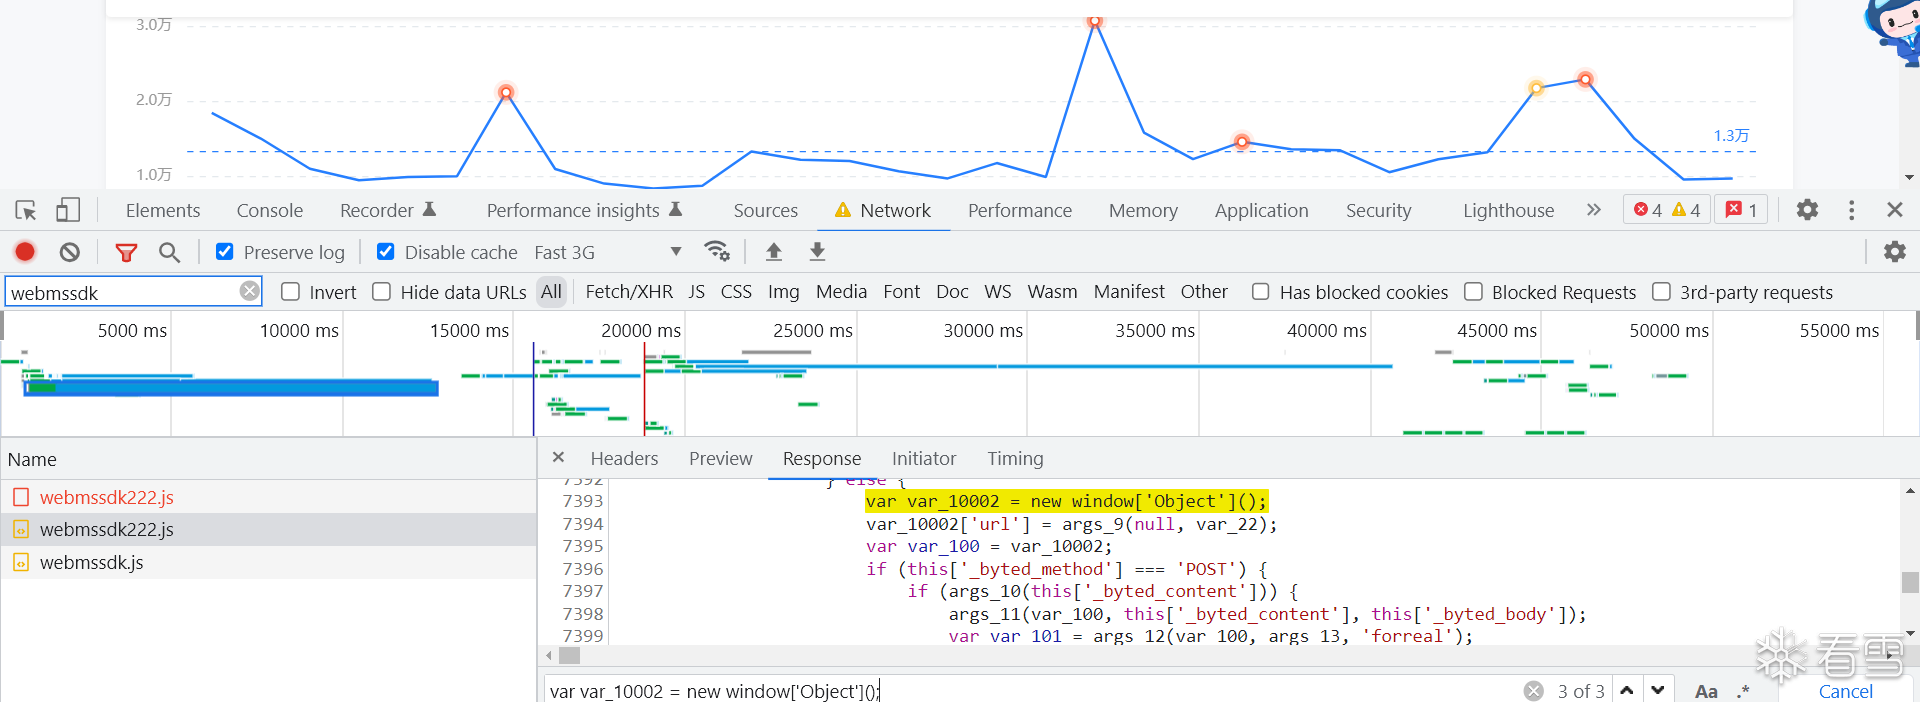Switch to the Sources tab
Screen dimensions: 1920x702
click(x=765, y=210)
